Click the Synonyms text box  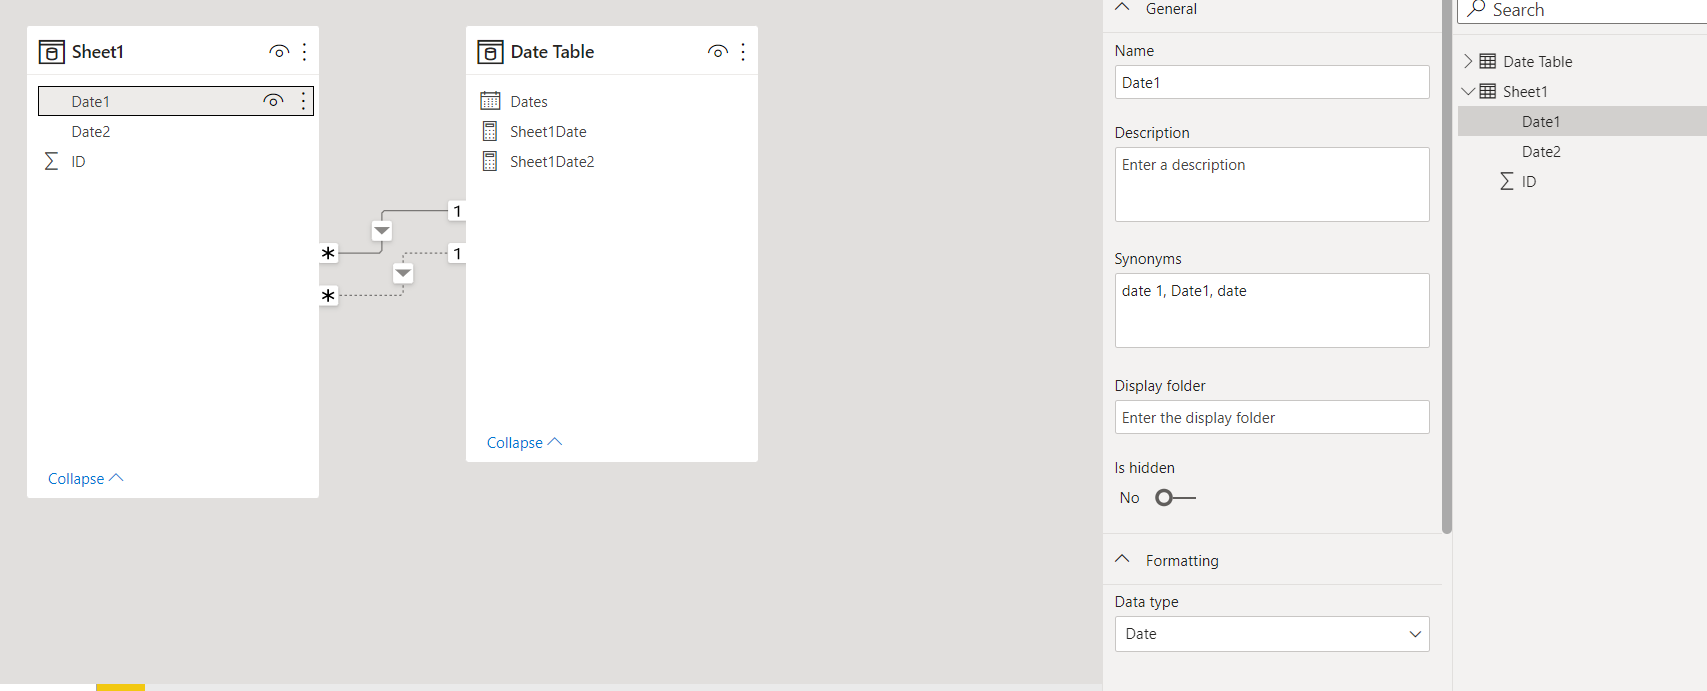coord(1272,310)
